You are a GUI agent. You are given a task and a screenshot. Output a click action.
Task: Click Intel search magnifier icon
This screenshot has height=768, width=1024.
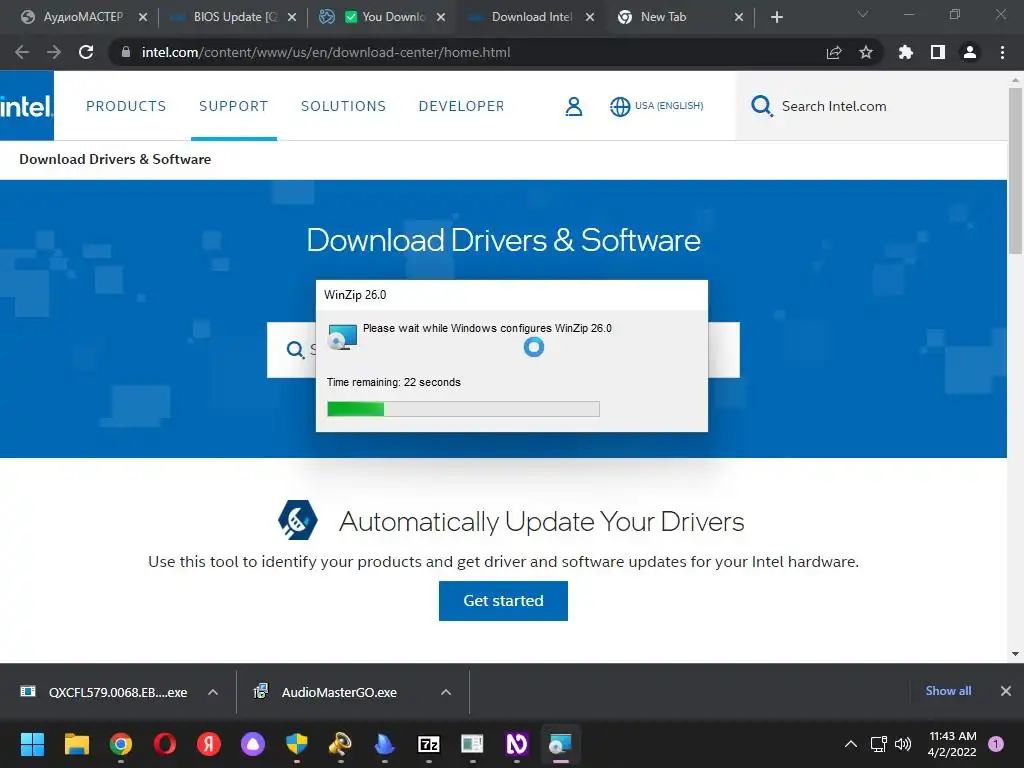pos(761,106)
